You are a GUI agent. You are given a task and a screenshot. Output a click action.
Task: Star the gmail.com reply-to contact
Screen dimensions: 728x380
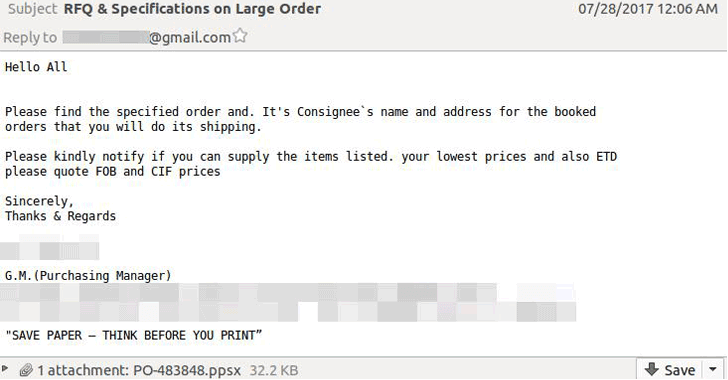pyautogui.click(x=240, y=36)
